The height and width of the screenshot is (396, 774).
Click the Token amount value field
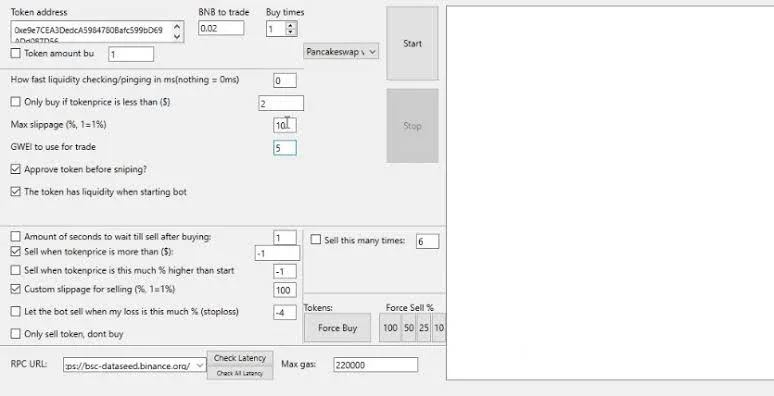tap(131, 54)
